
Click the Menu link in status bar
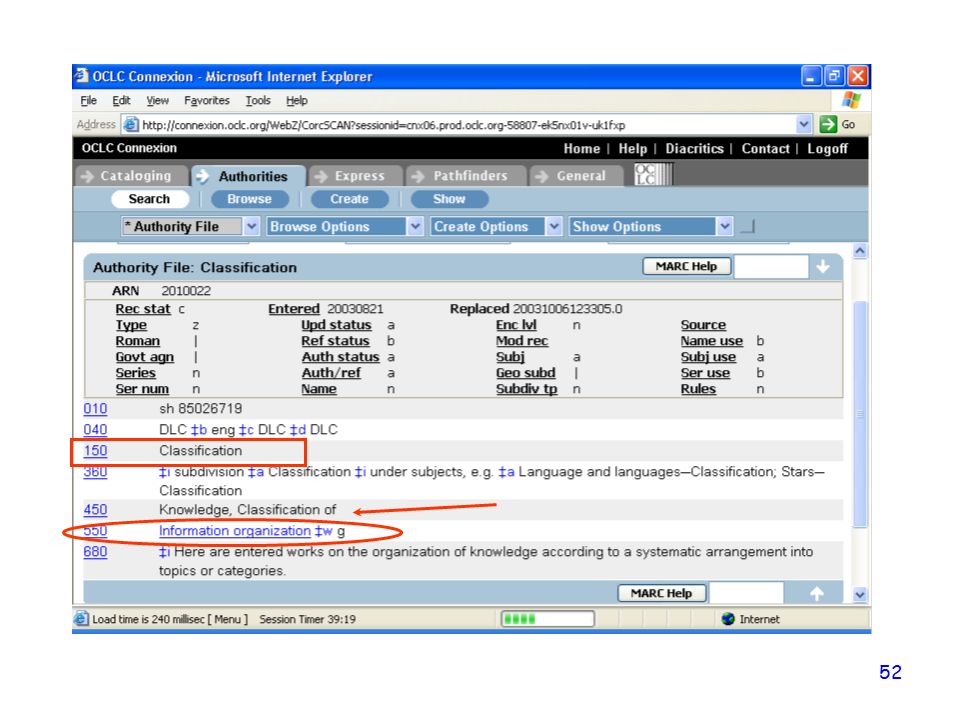point(228,619)
